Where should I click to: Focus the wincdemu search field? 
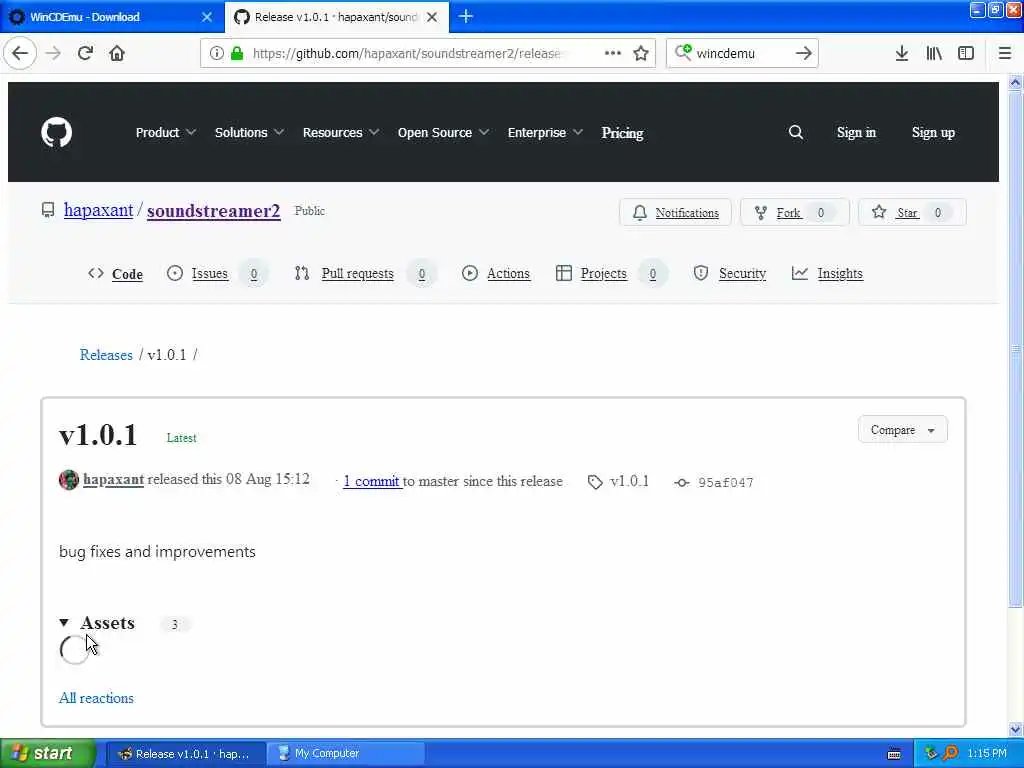click(x=742, y=54)
